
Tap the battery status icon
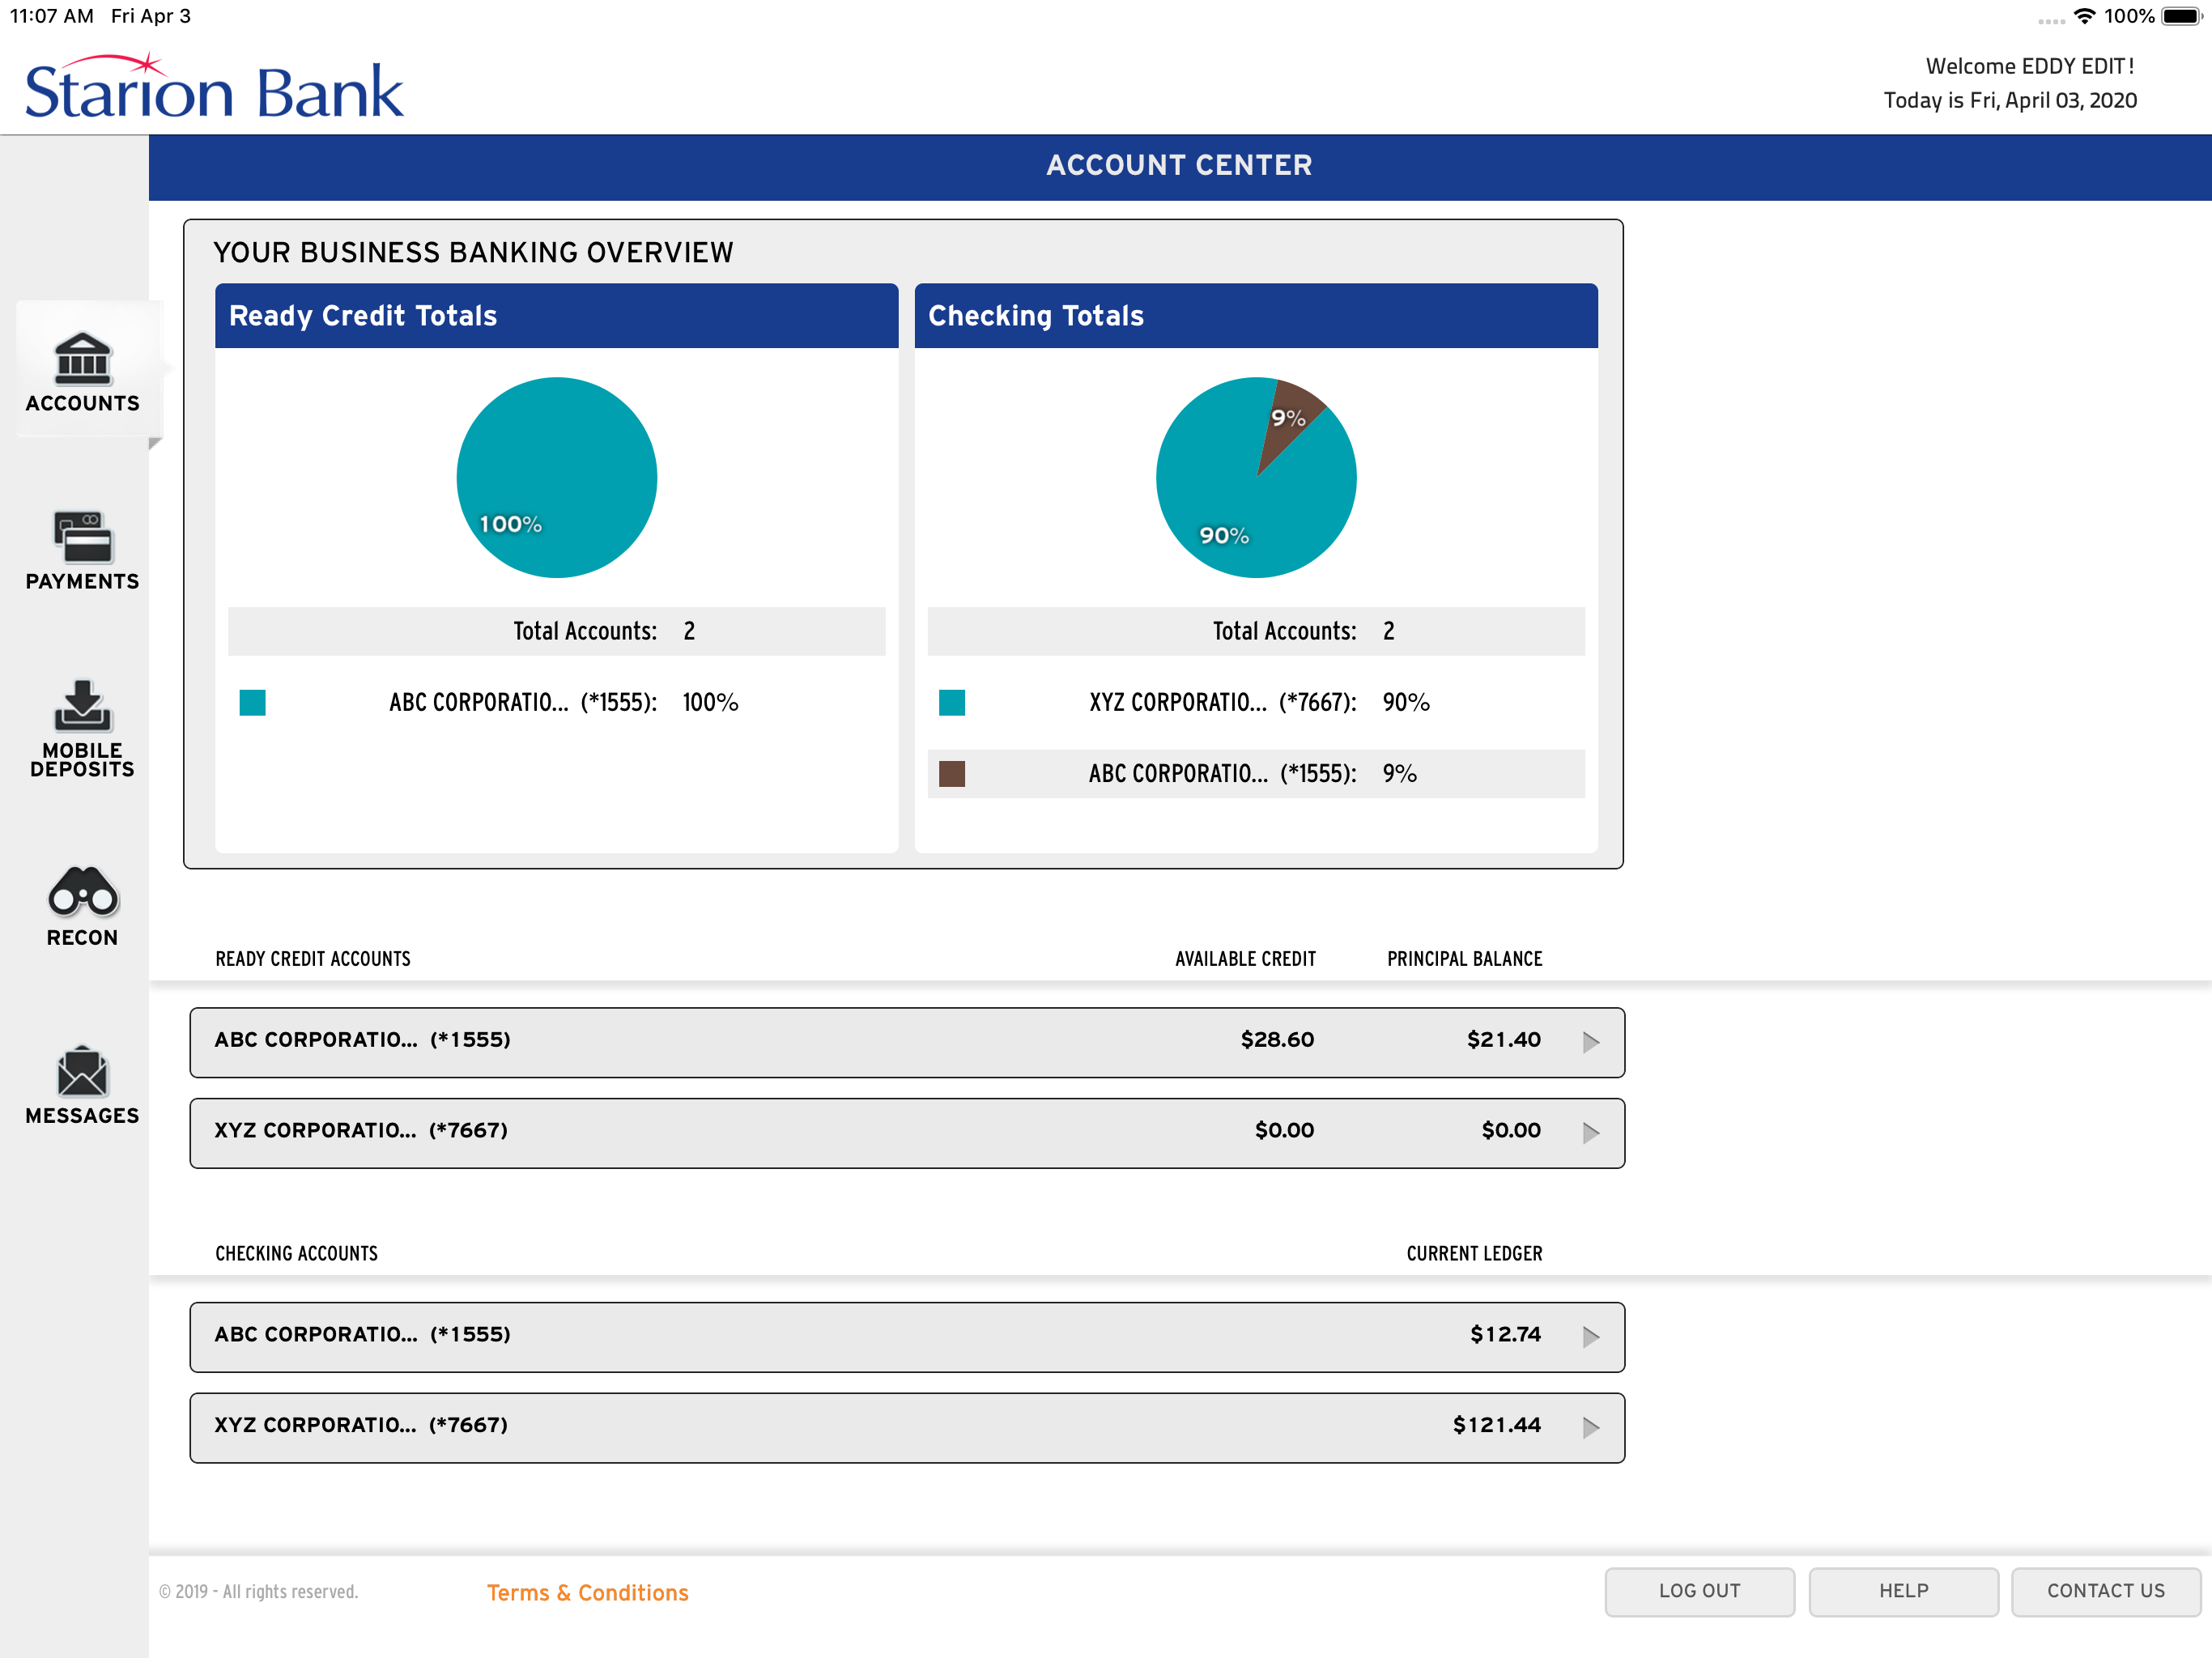click(2181, 16)
